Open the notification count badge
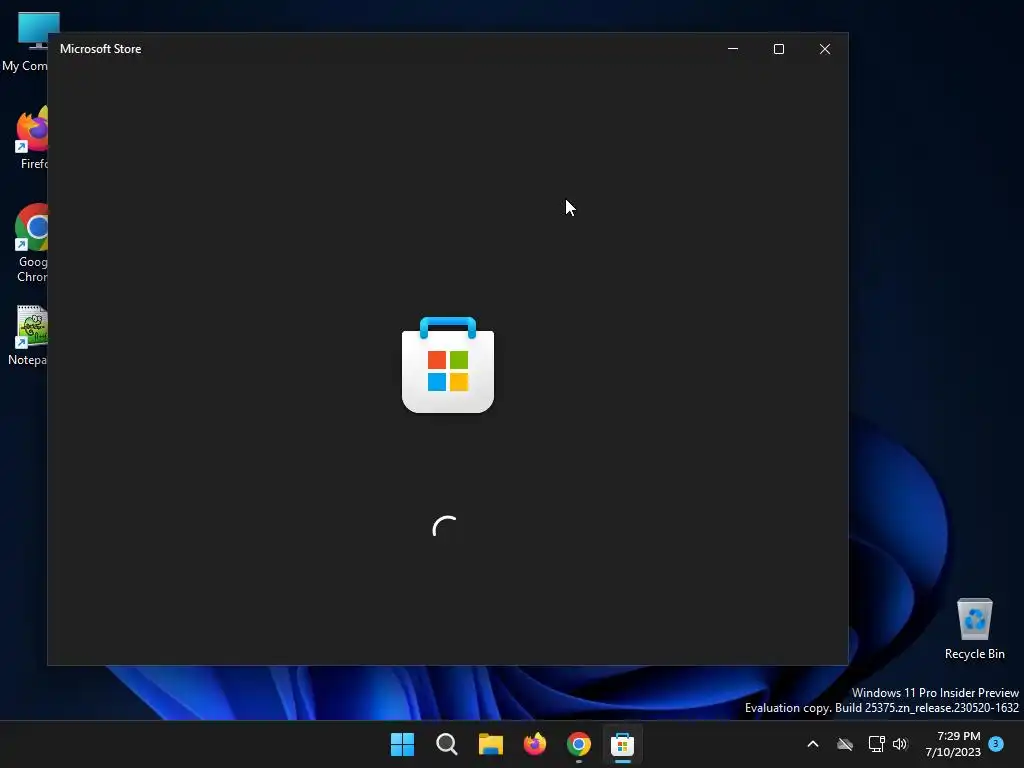 pos(996,743)
